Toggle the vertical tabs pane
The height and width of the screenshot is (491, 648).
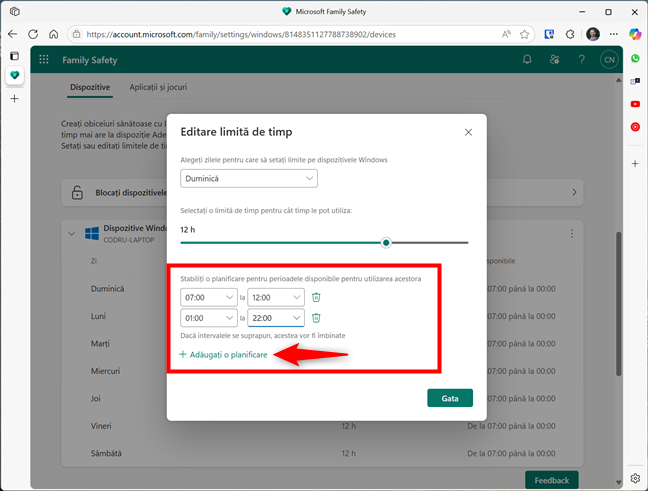14,56
